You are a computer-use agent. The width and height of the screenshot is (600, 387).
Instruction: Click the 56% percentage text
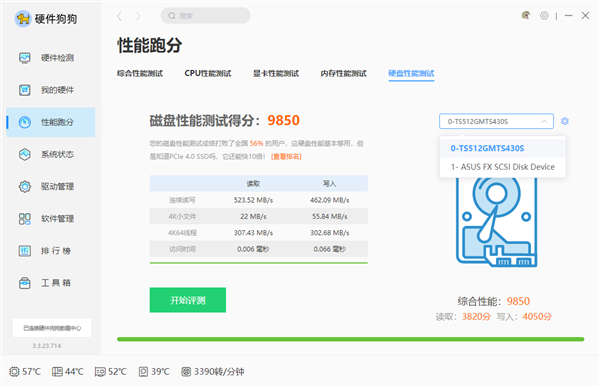[256, 144]
